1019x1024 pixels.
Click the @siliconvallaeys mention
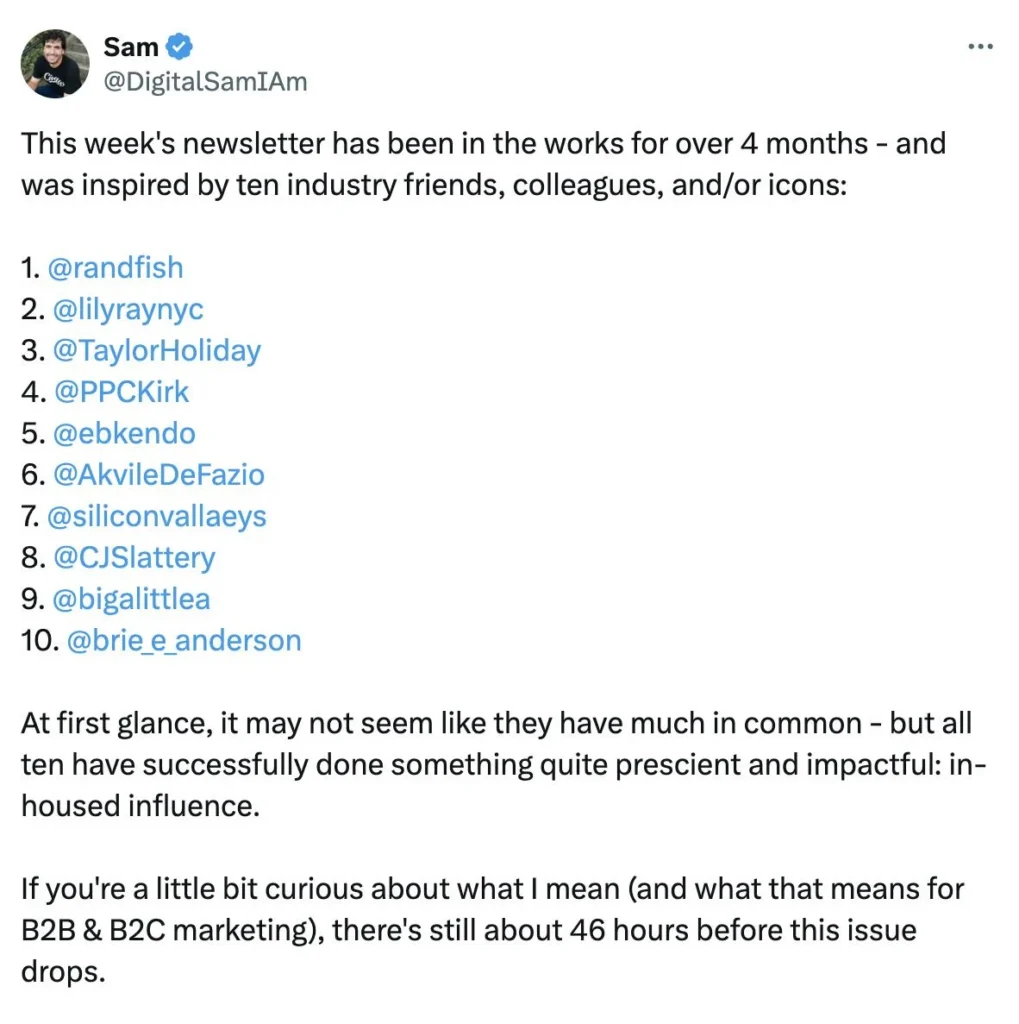(x=157, y=516)
